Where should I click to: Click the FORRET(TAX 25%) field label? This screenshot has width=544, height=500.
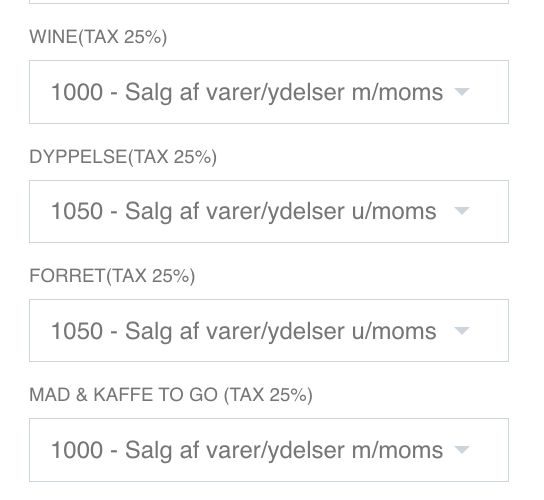pyautogui.click(x=112, y=276)
